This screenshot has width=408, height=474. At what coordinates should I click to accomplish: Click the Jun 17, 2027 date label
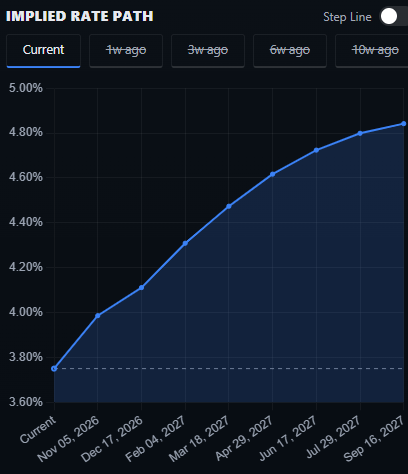(287, 439)
